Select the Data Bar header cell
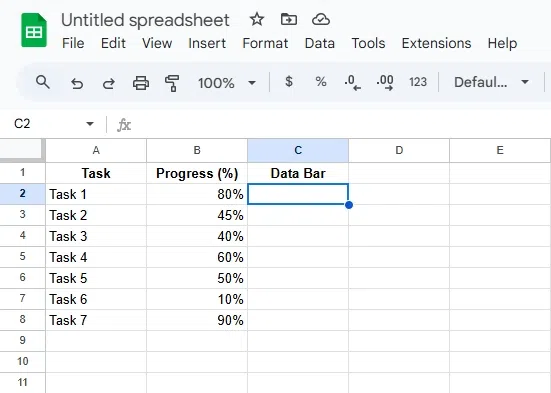551x393 pixels. point(298,173)
